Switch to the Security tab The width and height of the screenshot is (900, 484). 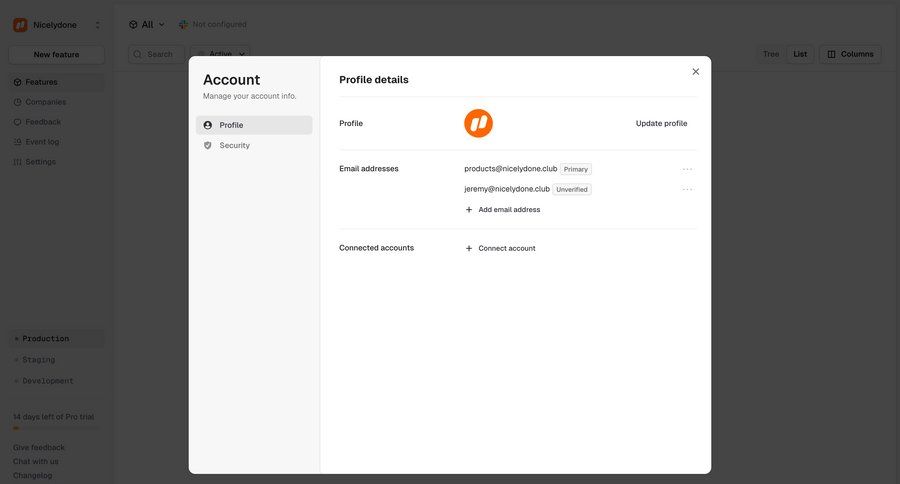(x=254, y=145)
